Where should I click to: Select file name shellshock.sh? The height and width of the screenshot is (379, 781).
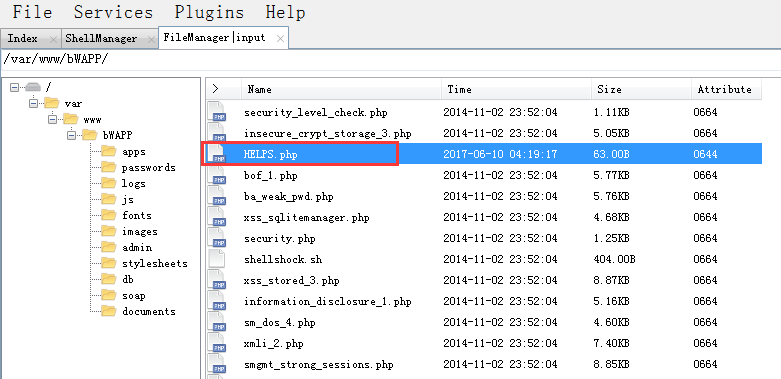pyautogui.click(x=283, y=259)
